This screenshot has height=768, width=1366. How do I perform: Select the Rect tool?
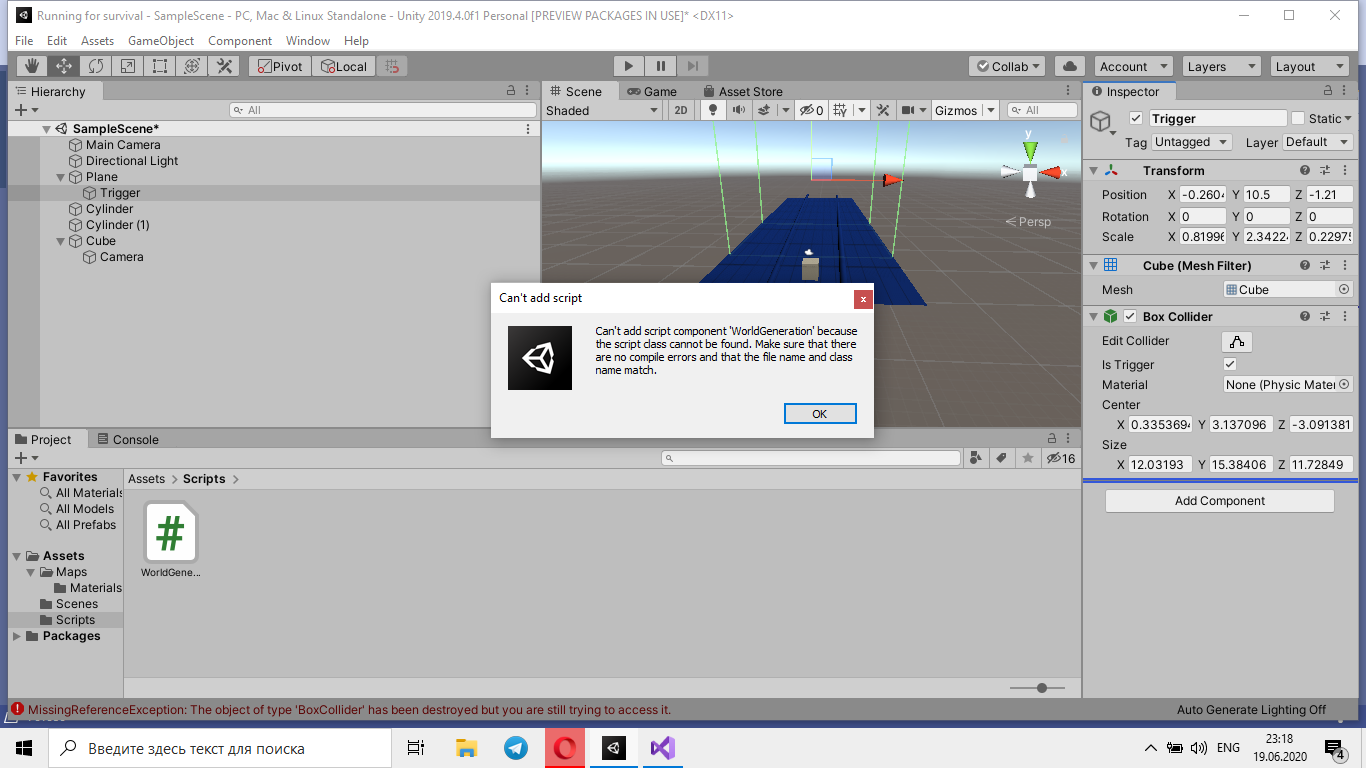160,66
